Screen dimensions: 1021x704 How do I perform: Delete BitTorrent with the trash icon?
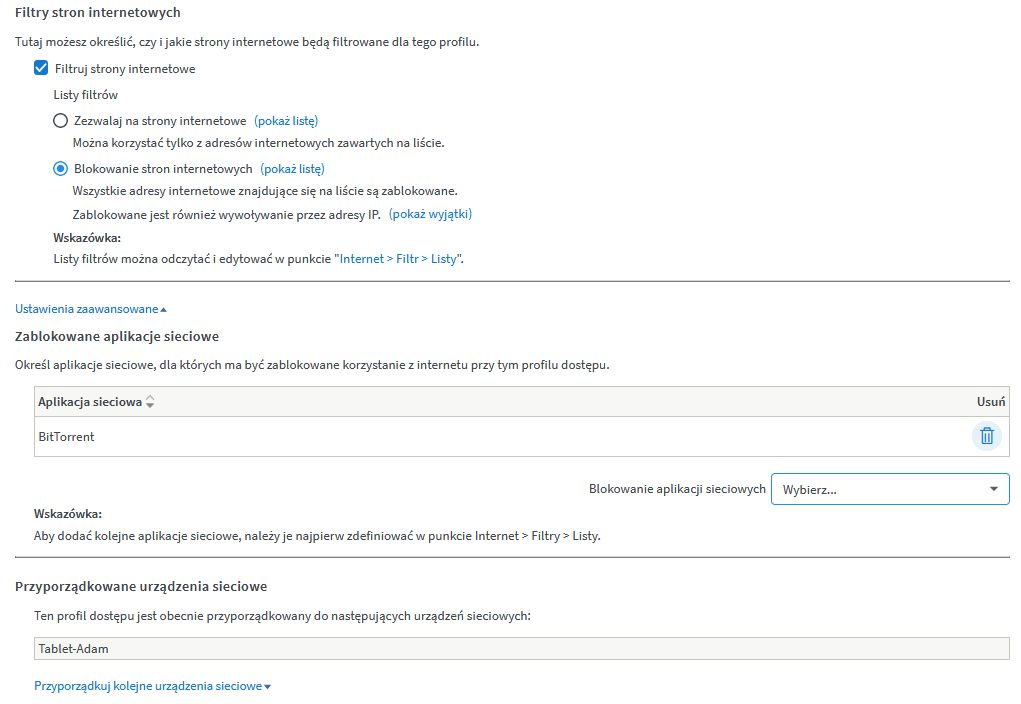coord(986,436)
